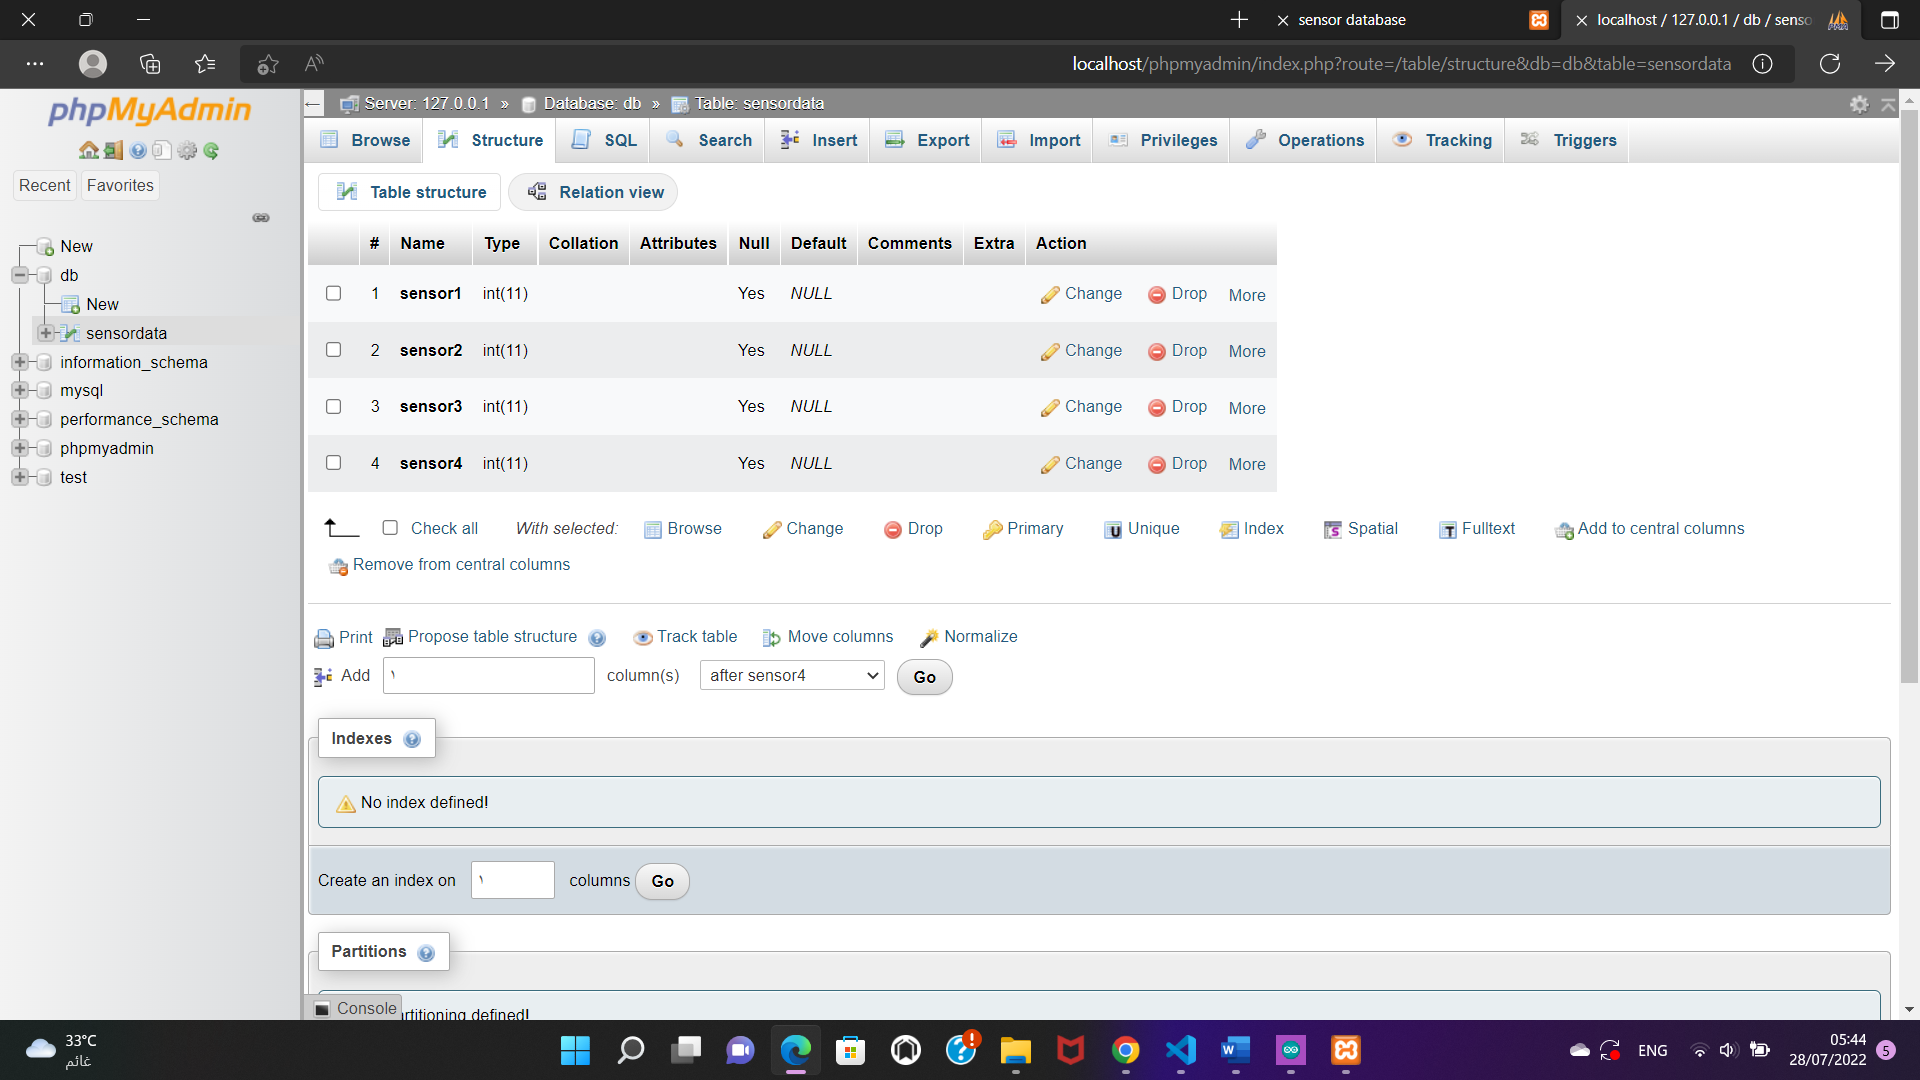The height and width of the screenshot is (1080, 1920).
Task: Select the Export icon
Action: point(894,140)
